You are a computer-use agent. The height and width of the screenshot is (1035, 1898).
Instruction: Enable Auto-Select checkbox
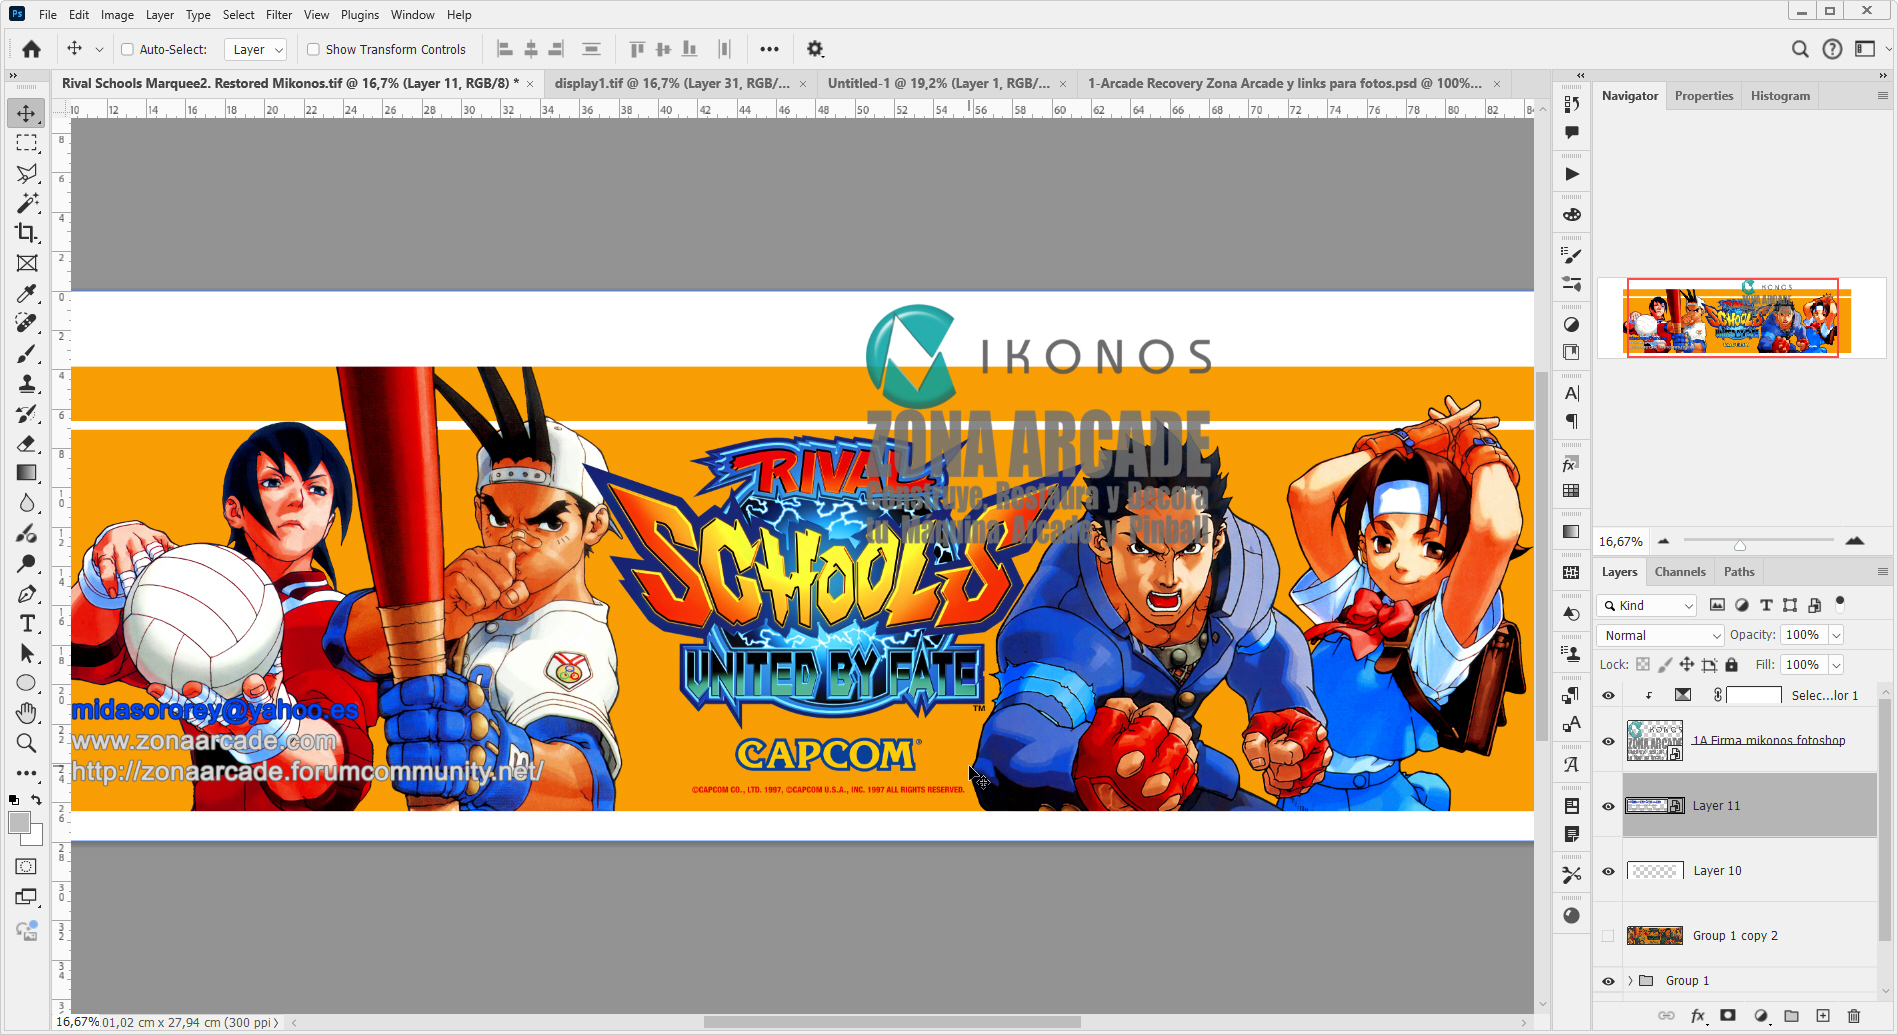coord(127,49)
